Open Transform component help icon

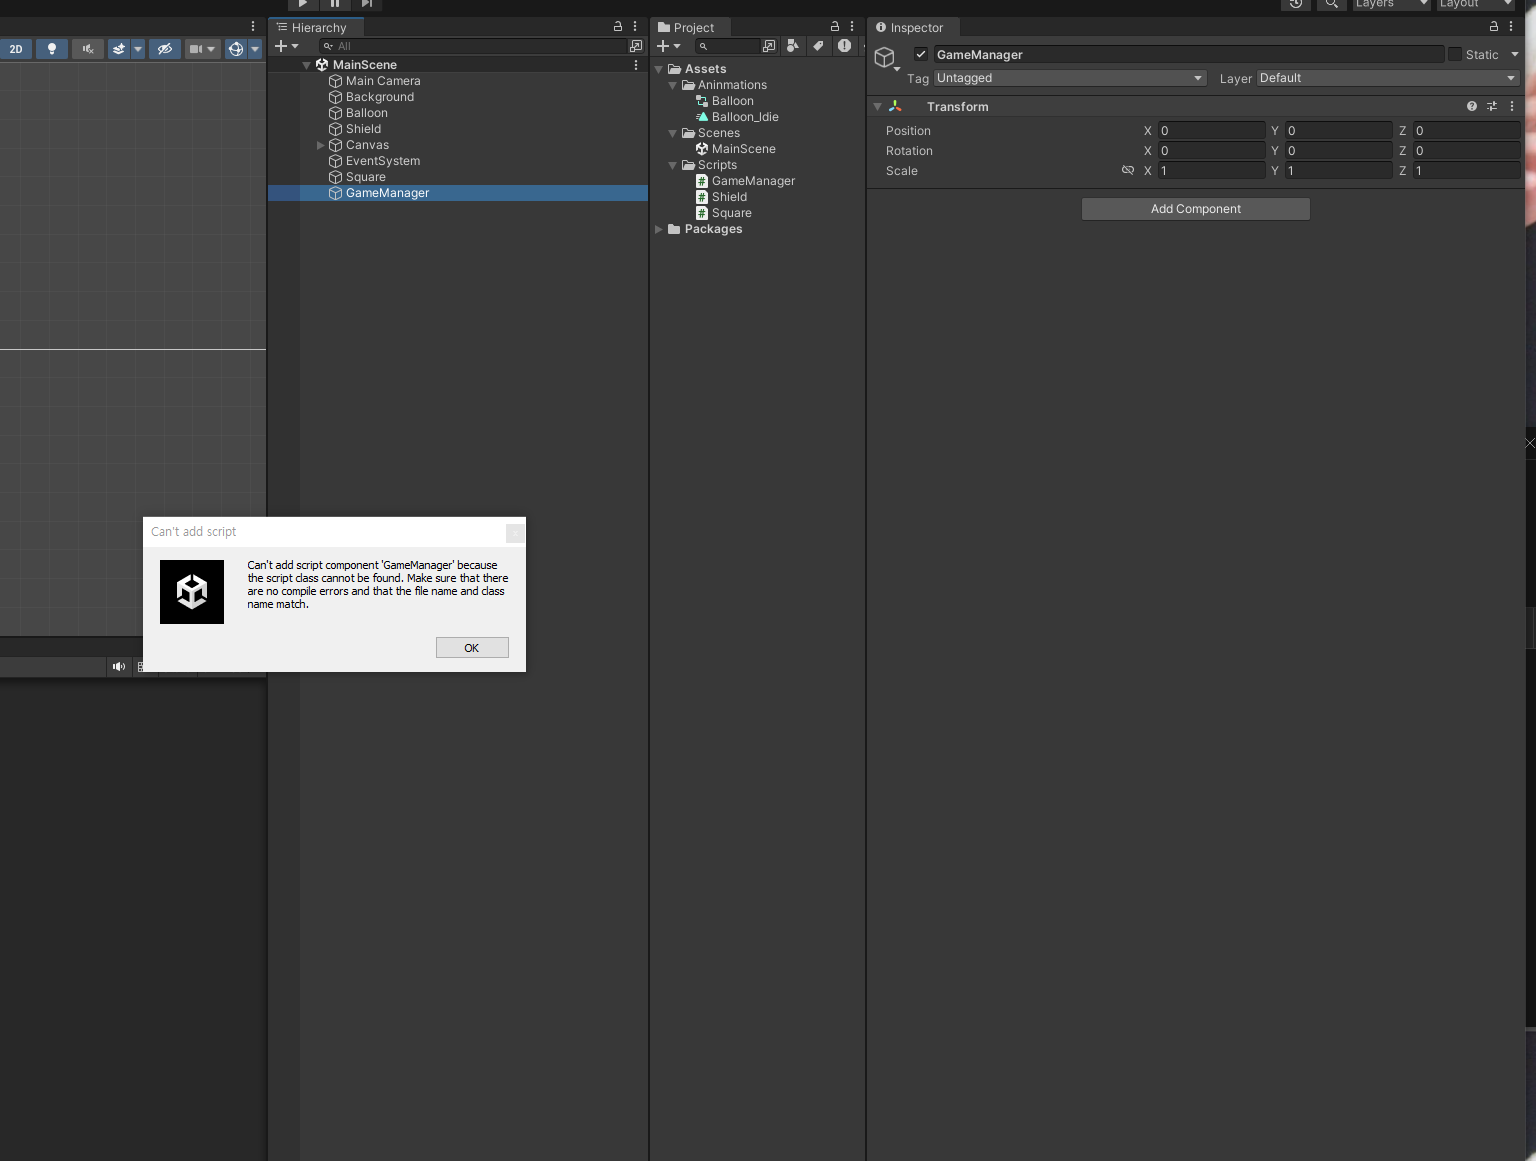pyautogui.click(x=1472, y=106)
